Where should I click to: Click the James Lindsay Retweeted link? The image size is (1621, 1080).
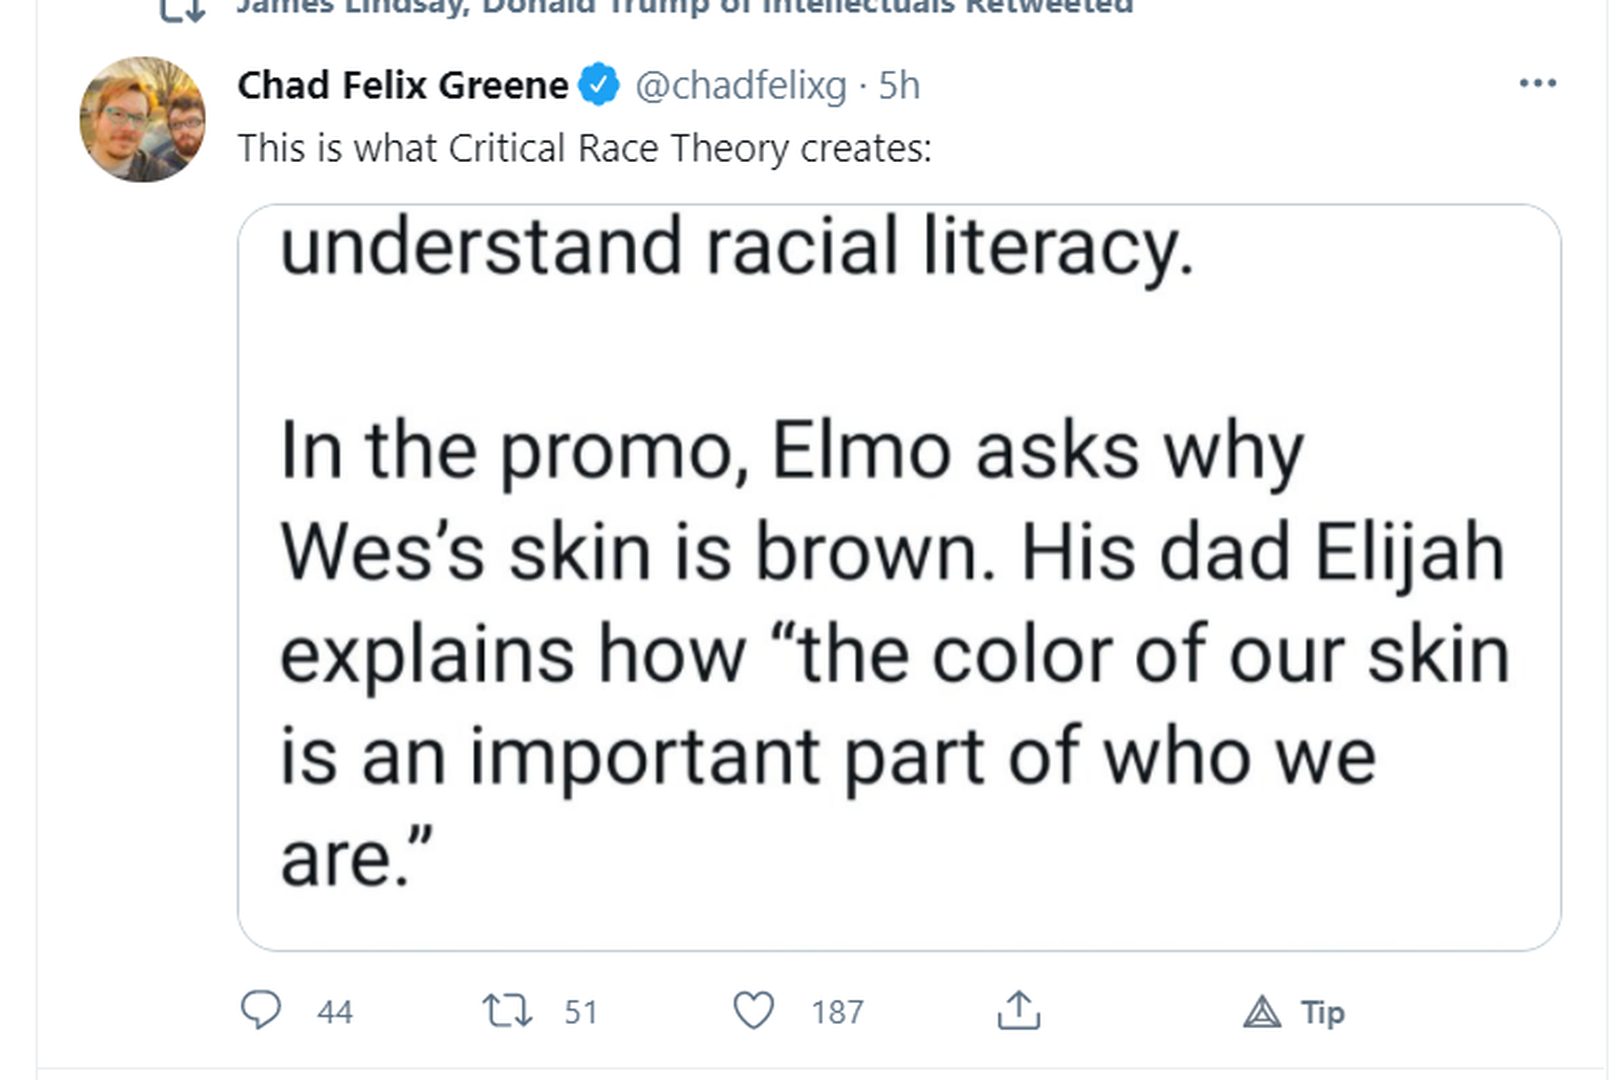pyautogui.click(x=684, y=8)
